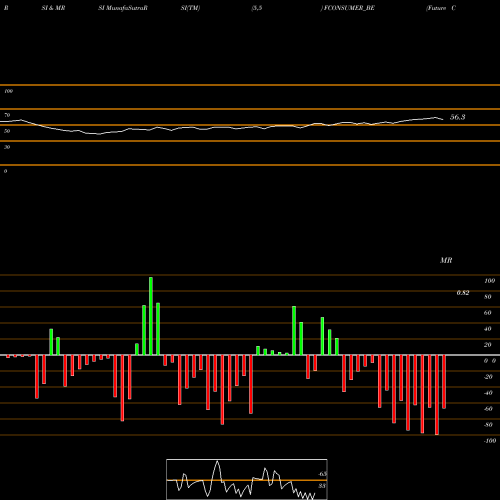Click the MR right axis label -100
The image size is (500, 500).
coord(490,441)
